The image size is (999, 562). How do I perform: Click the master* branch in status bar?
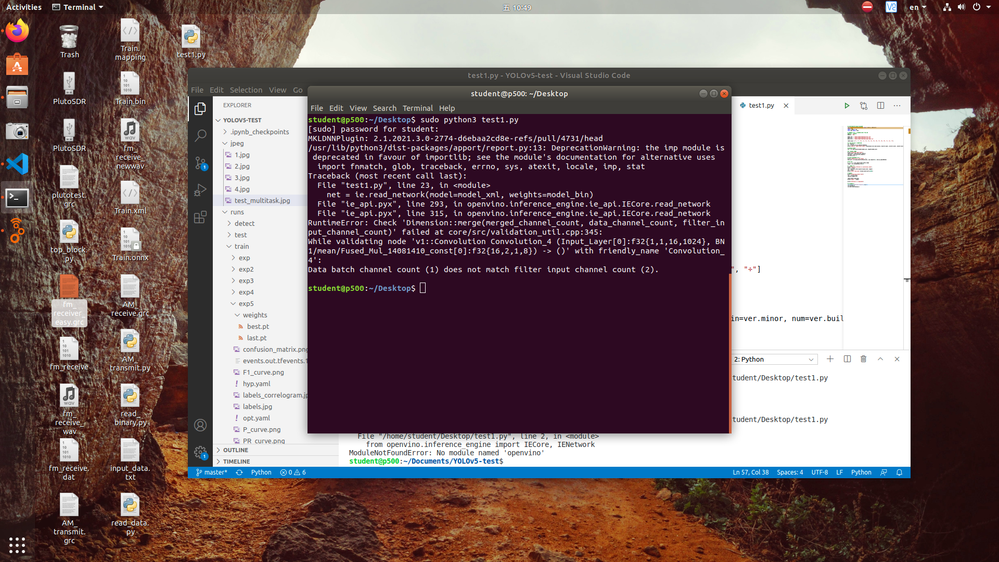(212, 473)
